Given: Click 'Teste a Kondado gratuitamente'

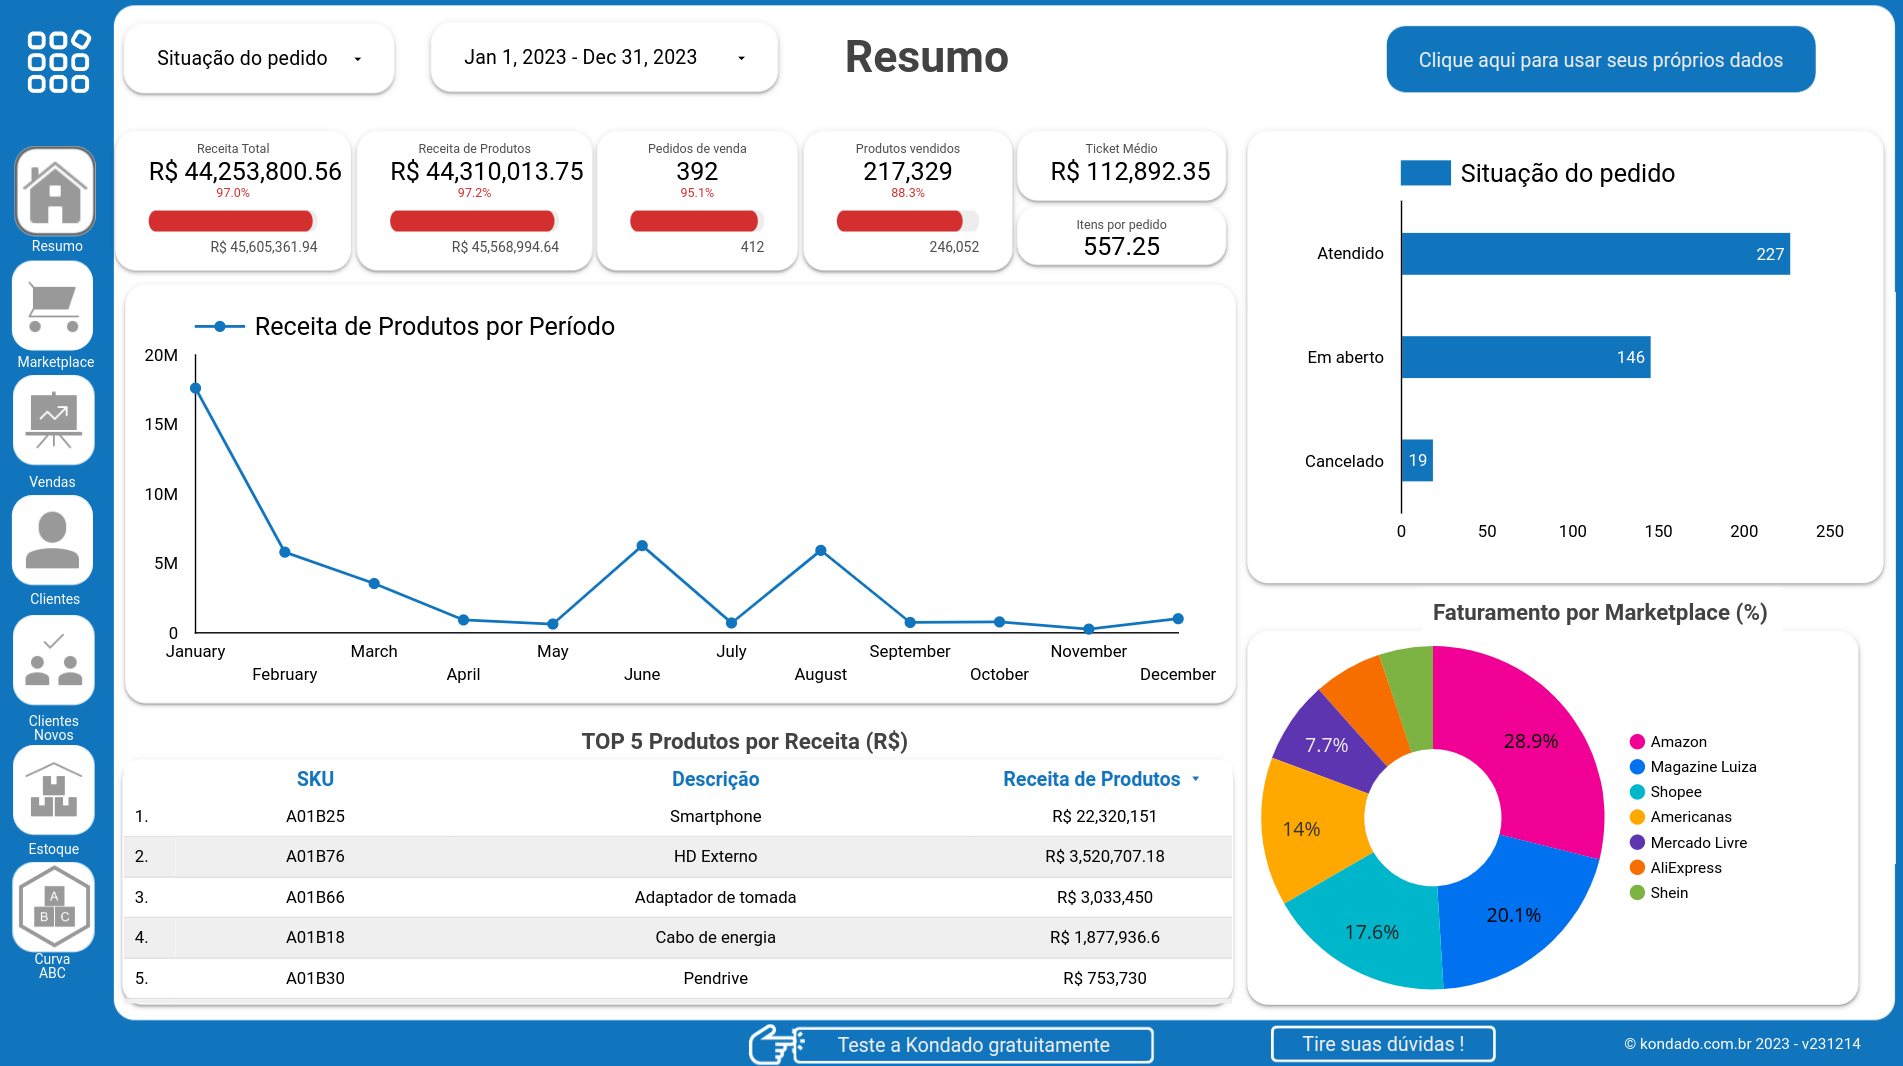Looking at the screenshot, I should click(x=972, y=1044).
